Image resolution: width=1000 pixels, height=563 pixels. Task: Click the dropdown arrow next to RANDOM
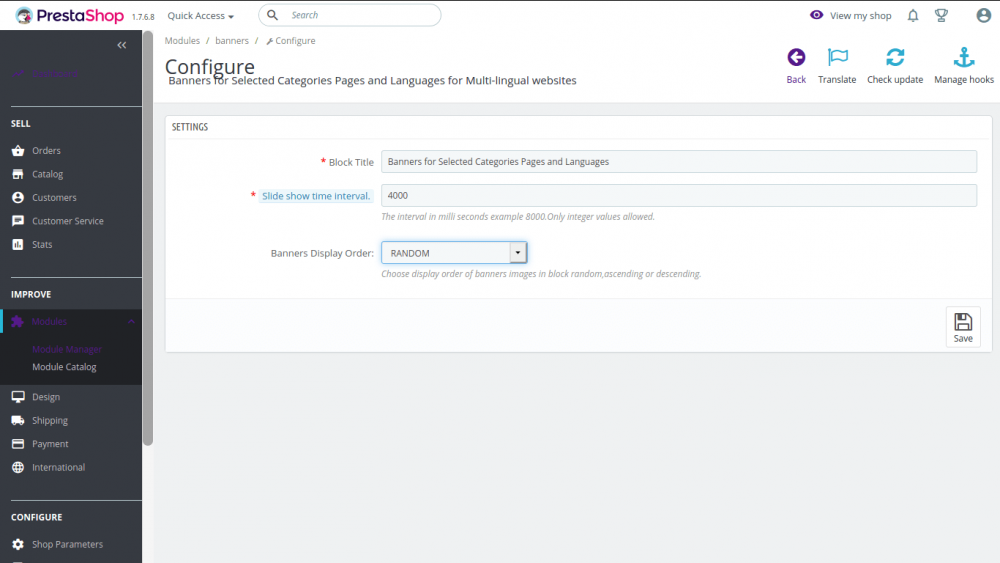[518, 253]
